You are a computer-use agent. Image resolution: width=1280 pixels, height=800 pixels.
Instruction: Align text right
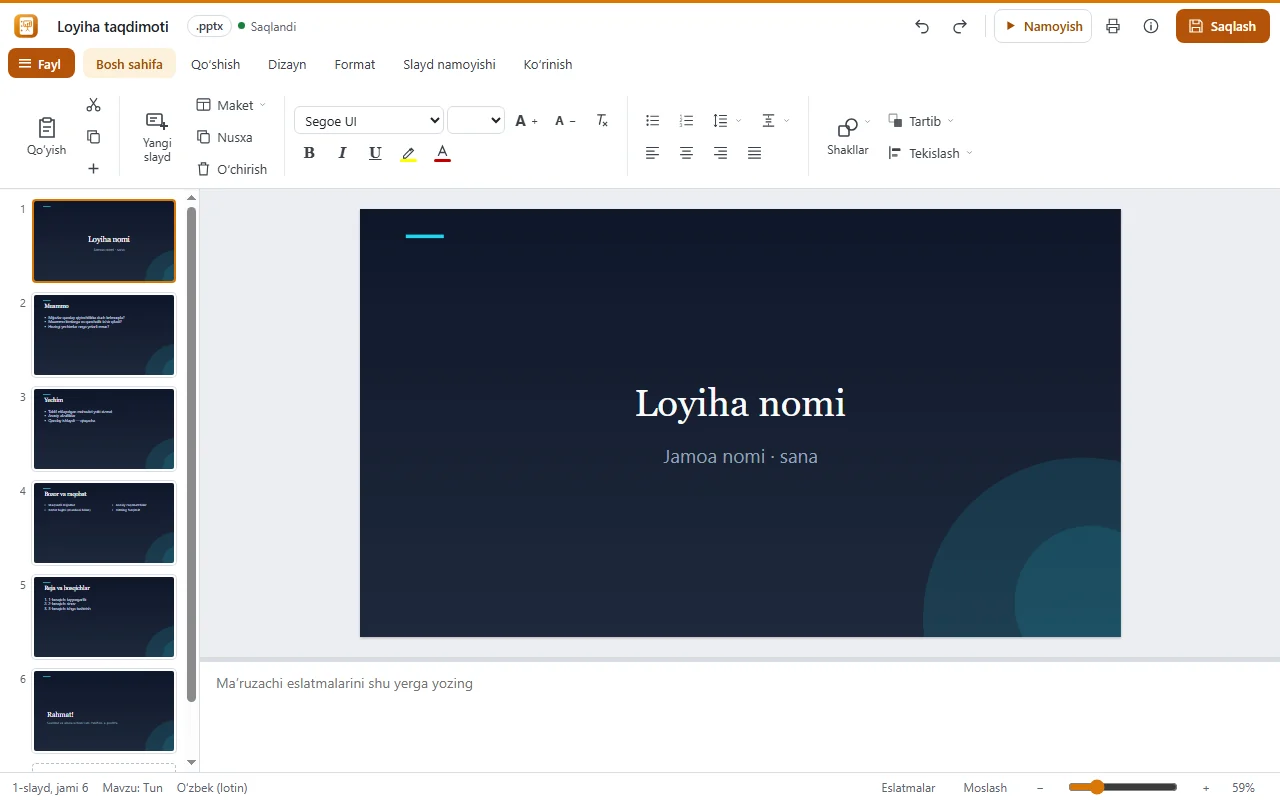pos(720,153)
